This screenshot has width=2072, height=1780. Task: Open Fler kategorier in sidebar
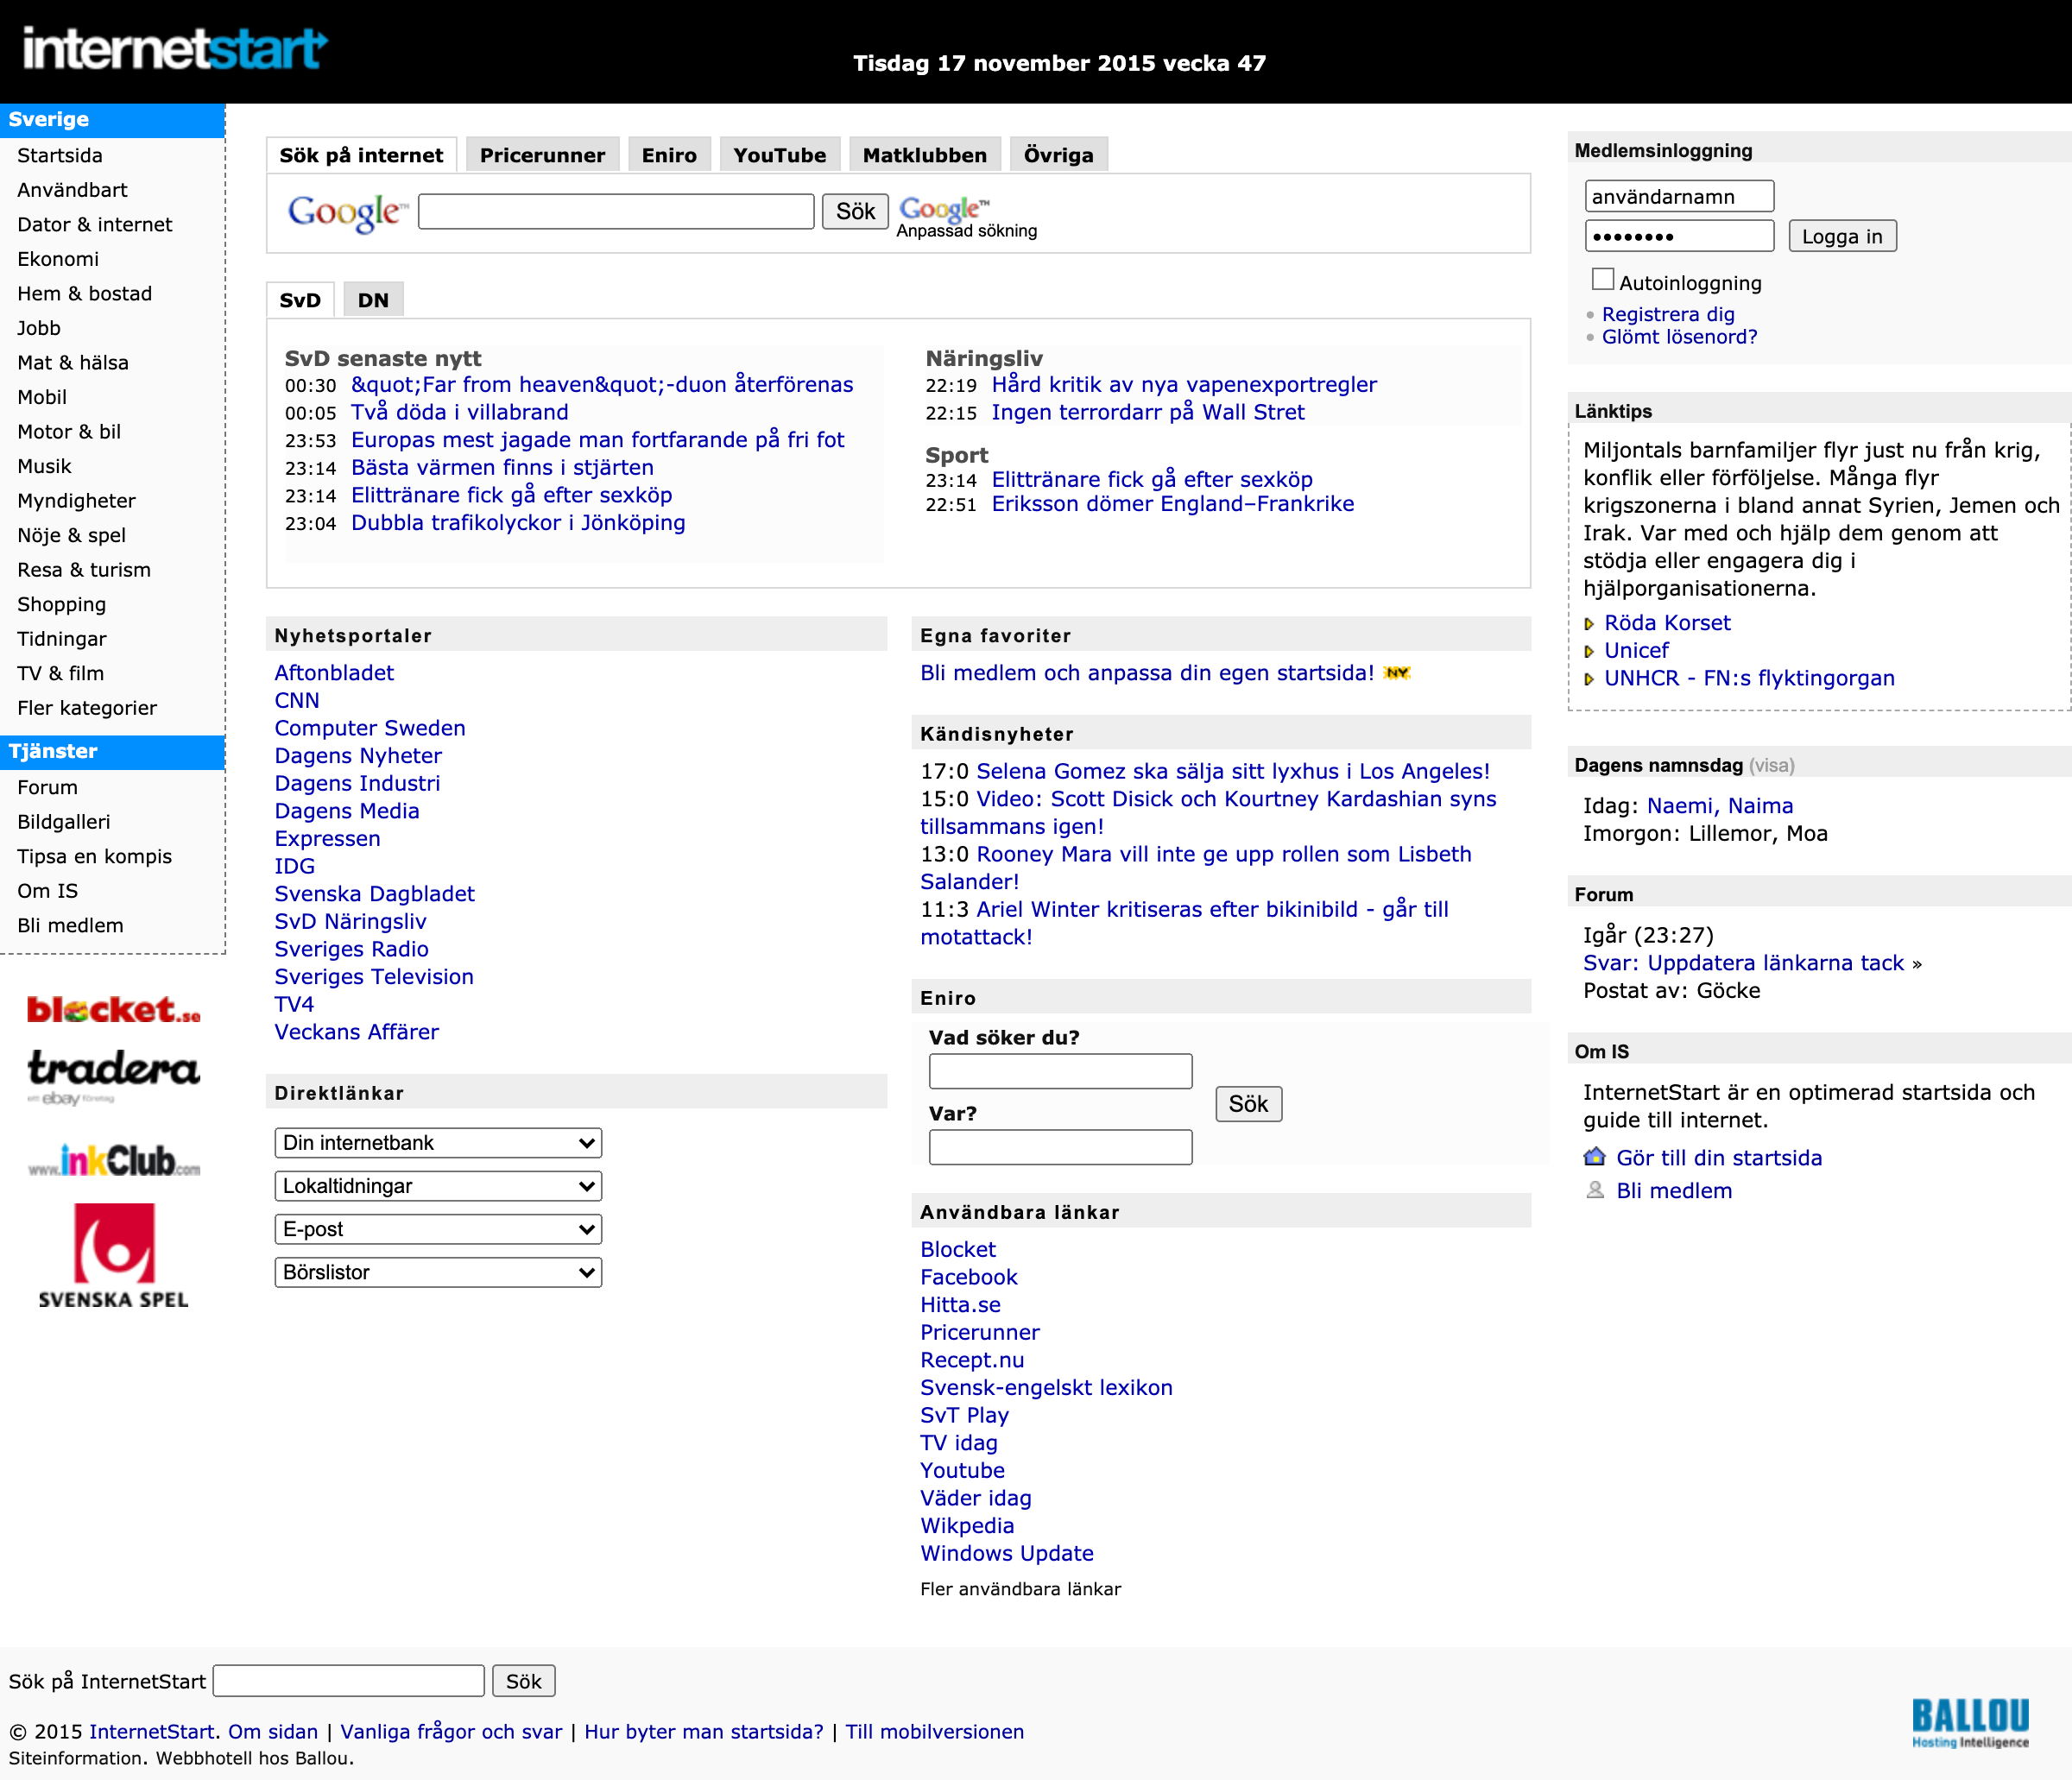pyautogui.click(x=87, y=708)
